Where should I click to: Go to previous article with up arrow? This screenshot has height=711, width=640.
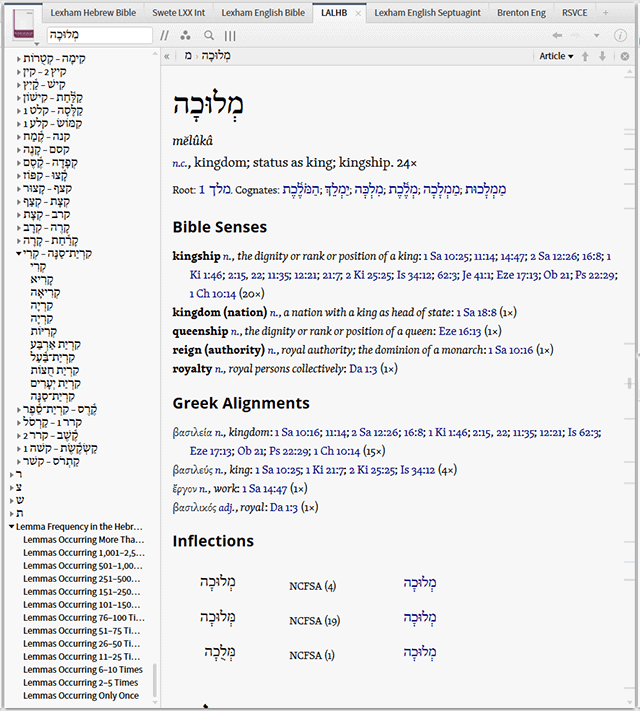(586, 57)
